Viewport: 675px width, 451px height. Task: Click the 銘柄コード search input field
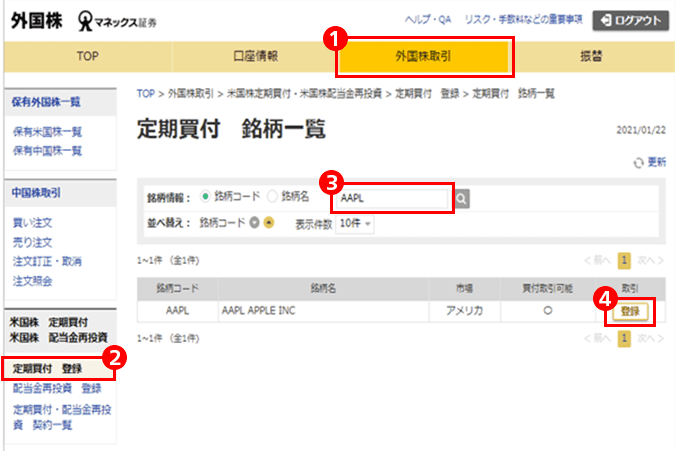point(392,198)
